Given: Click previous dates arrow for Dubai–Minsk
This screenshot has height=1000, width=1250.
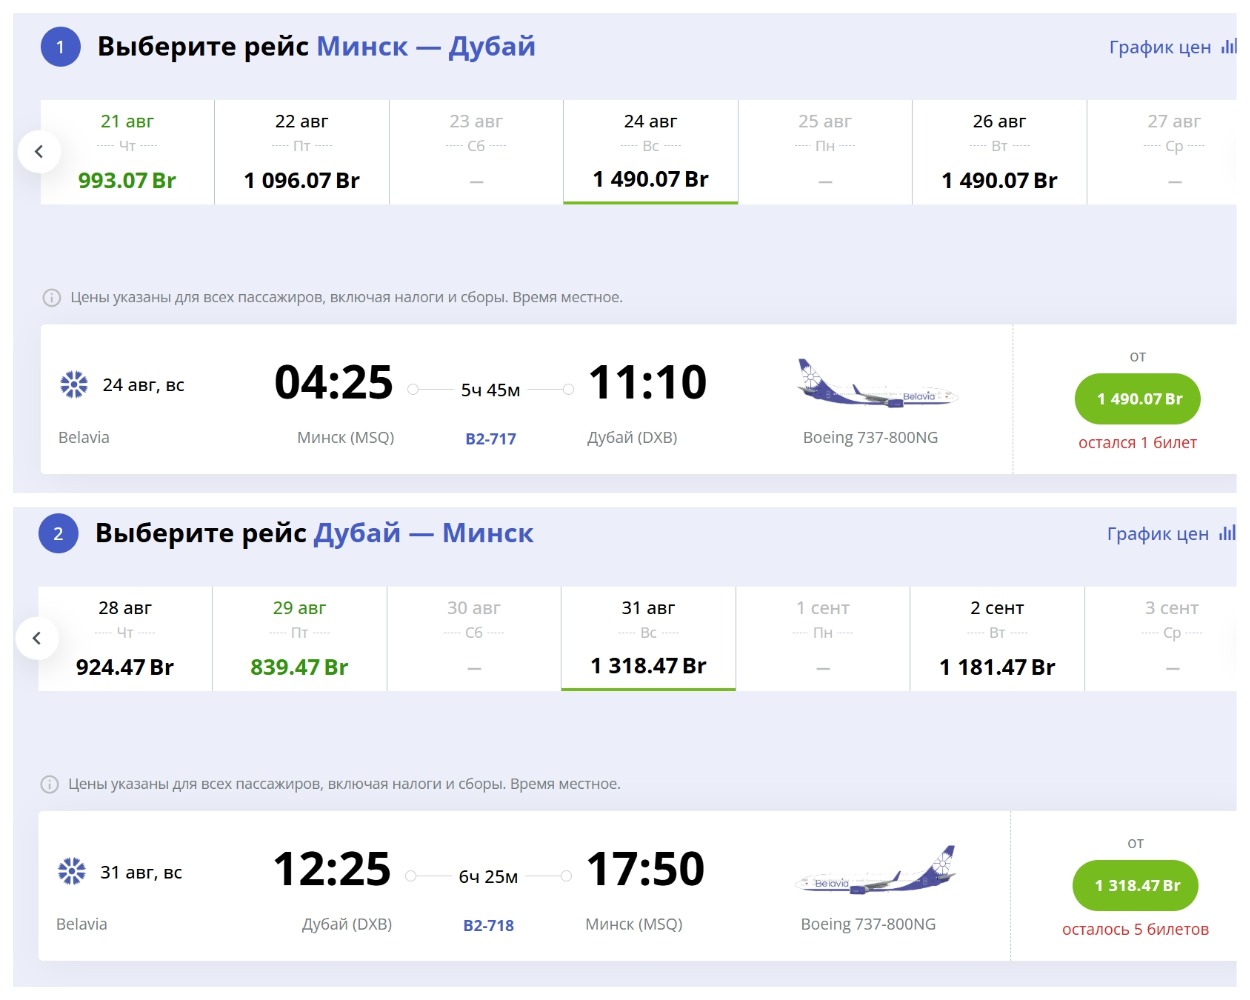Looking at the screenshot, I should click(37, 638).
